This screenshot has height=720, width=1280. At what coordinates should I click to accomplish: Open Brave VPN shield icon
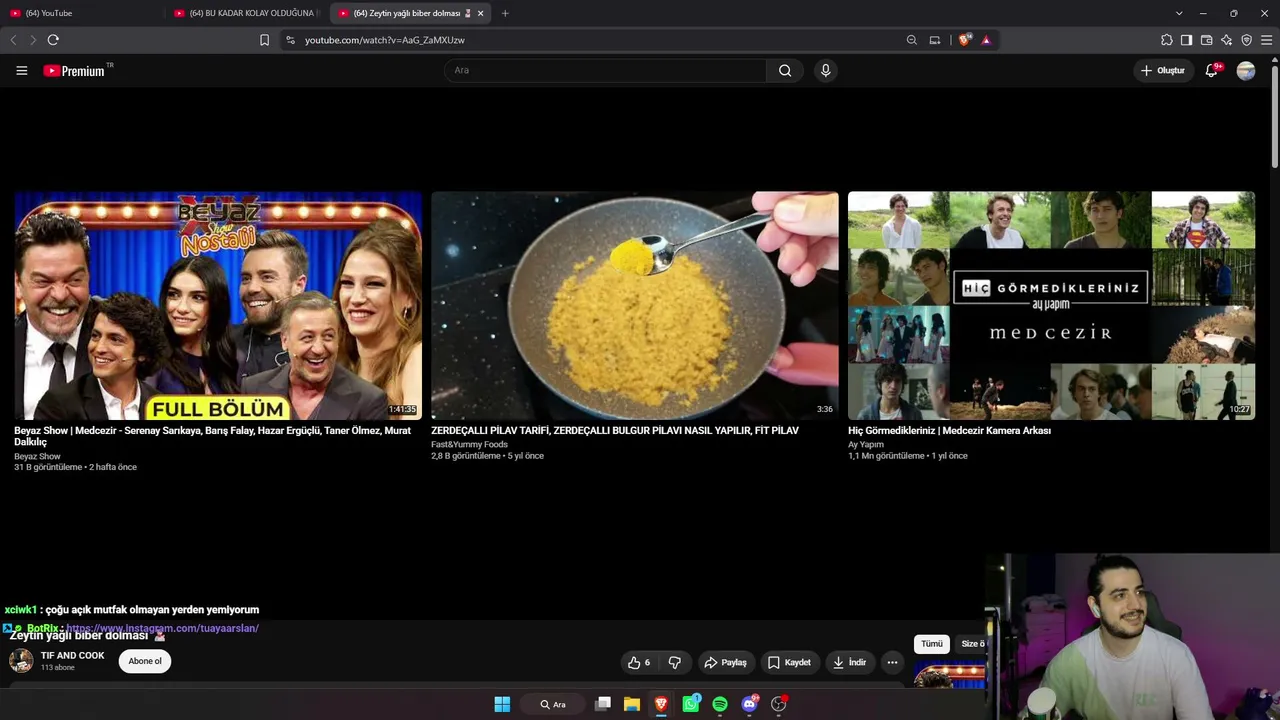pos(1246,40)
